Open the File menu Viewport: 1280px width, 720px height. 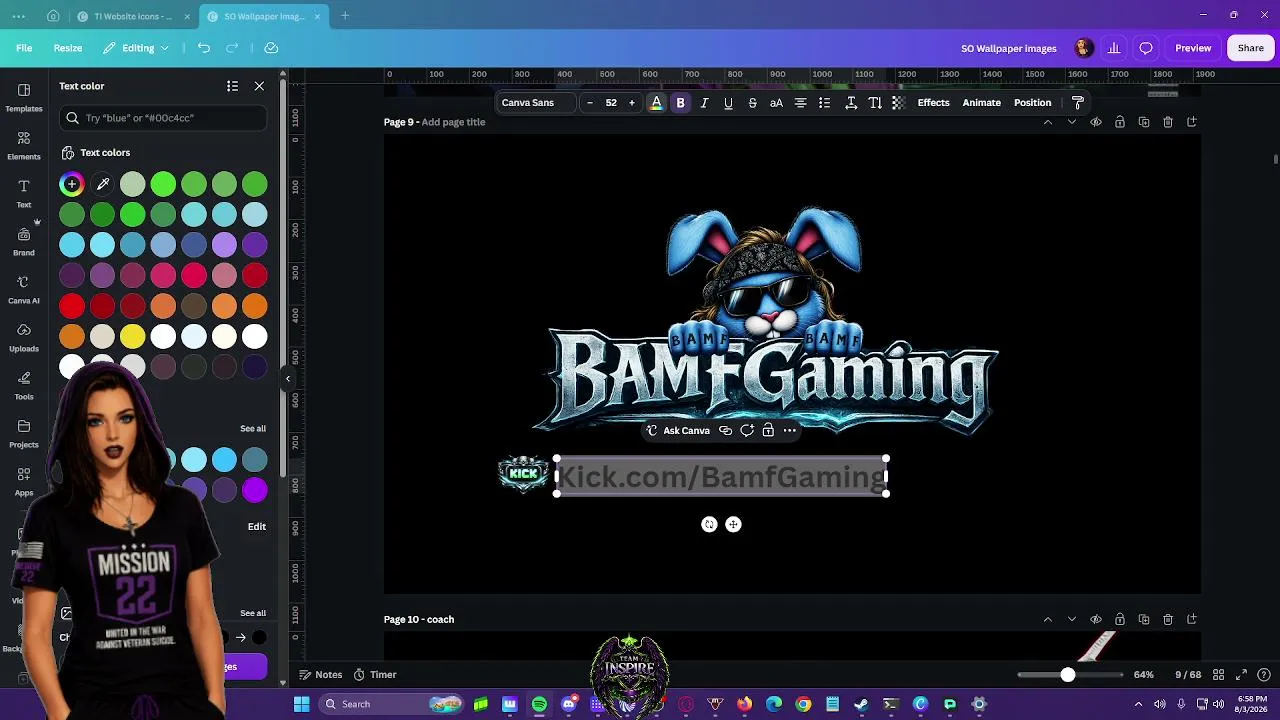pyautogui.click(x=24, y=48)
